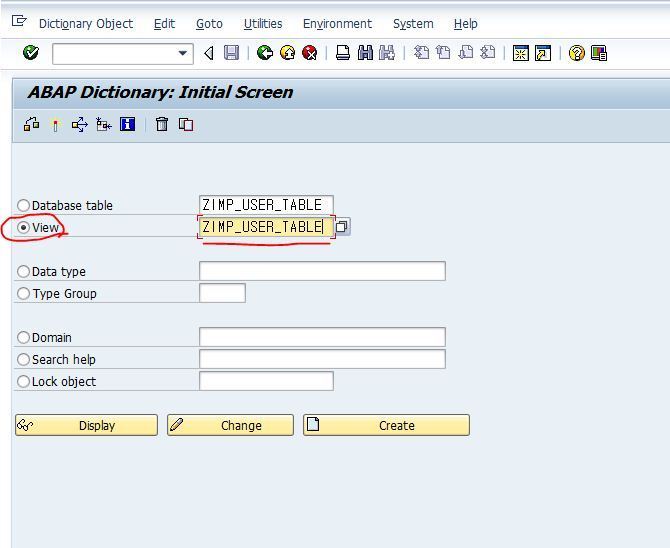This screenshot has height=548, width=670.
Task: Click the yellow Help question mark icon
Action: pyautogui.click(x=576, y=53)
